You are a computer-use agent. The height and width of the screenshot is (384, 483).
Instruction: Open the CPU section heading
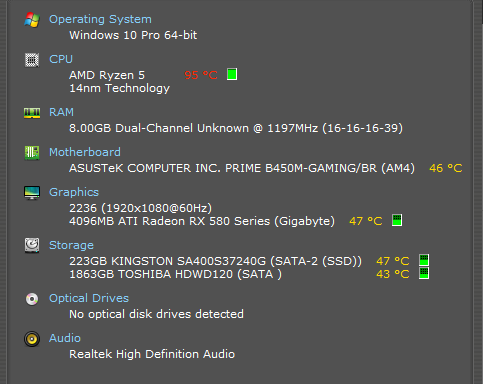[61, 59]
